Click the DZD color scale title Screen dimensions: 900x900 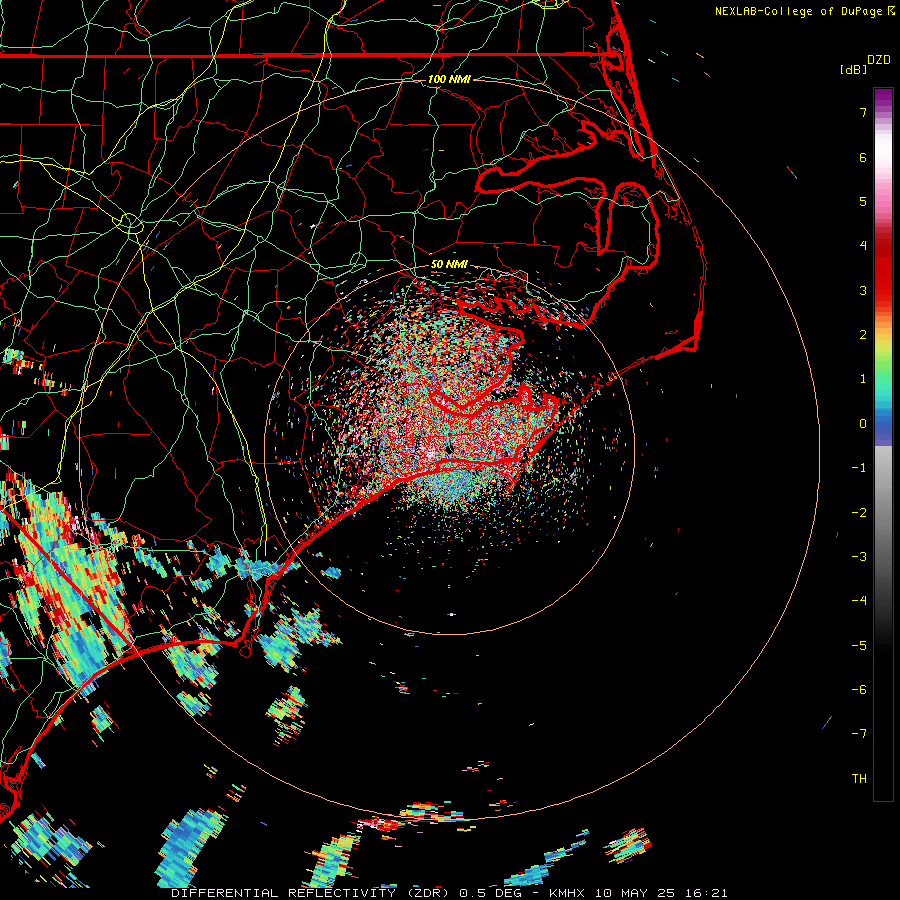(879, 60)
